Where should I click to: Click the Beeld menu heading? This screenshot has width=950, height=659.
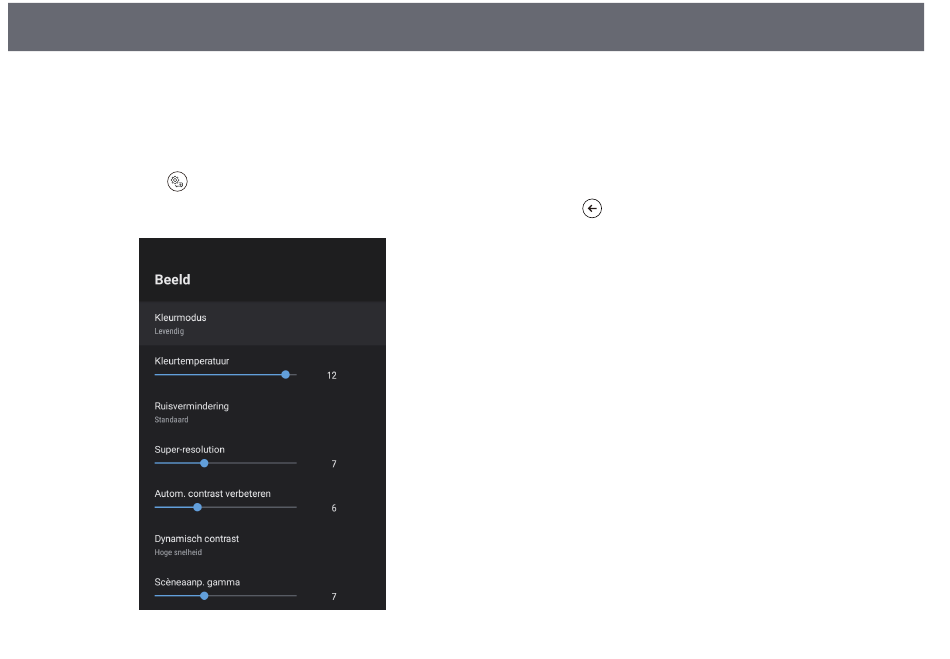click(x=172, y=280)
